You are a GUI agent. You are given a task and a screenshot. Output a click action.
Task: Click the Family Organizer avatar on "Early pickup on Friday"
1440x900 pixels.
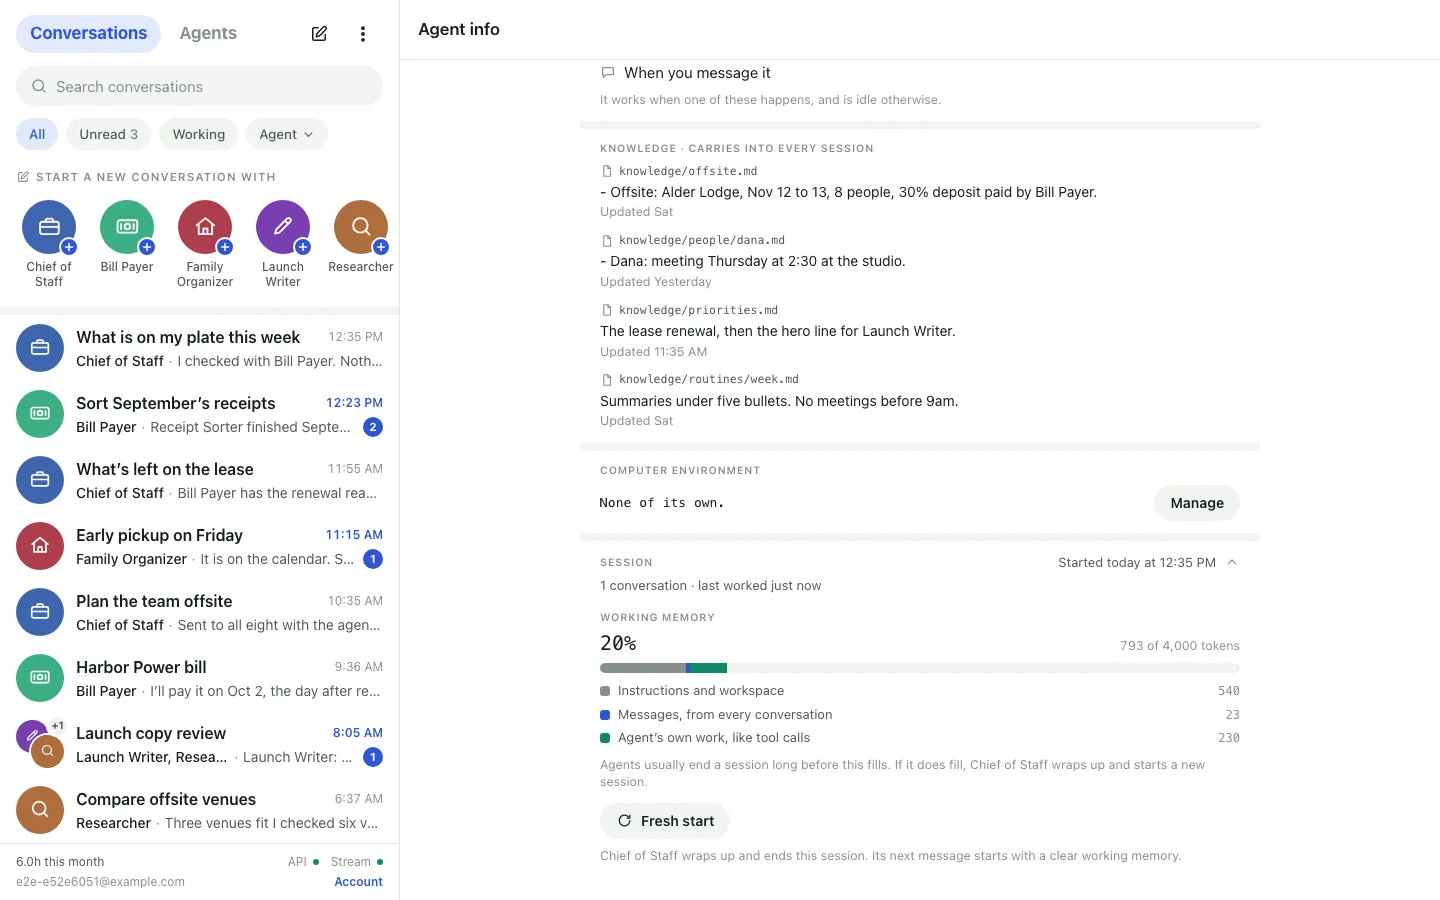click(40, 546)
